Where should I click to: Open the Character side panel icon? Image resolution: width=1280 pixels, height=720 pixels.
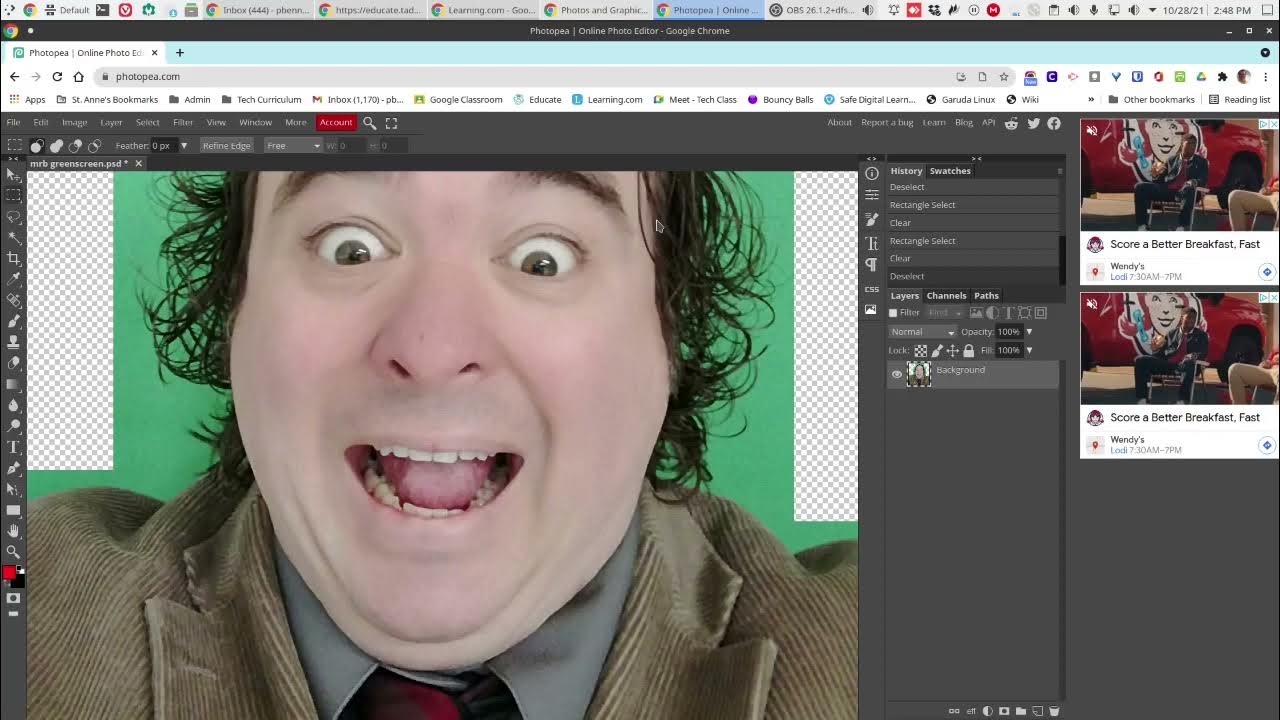click(871, 243)
